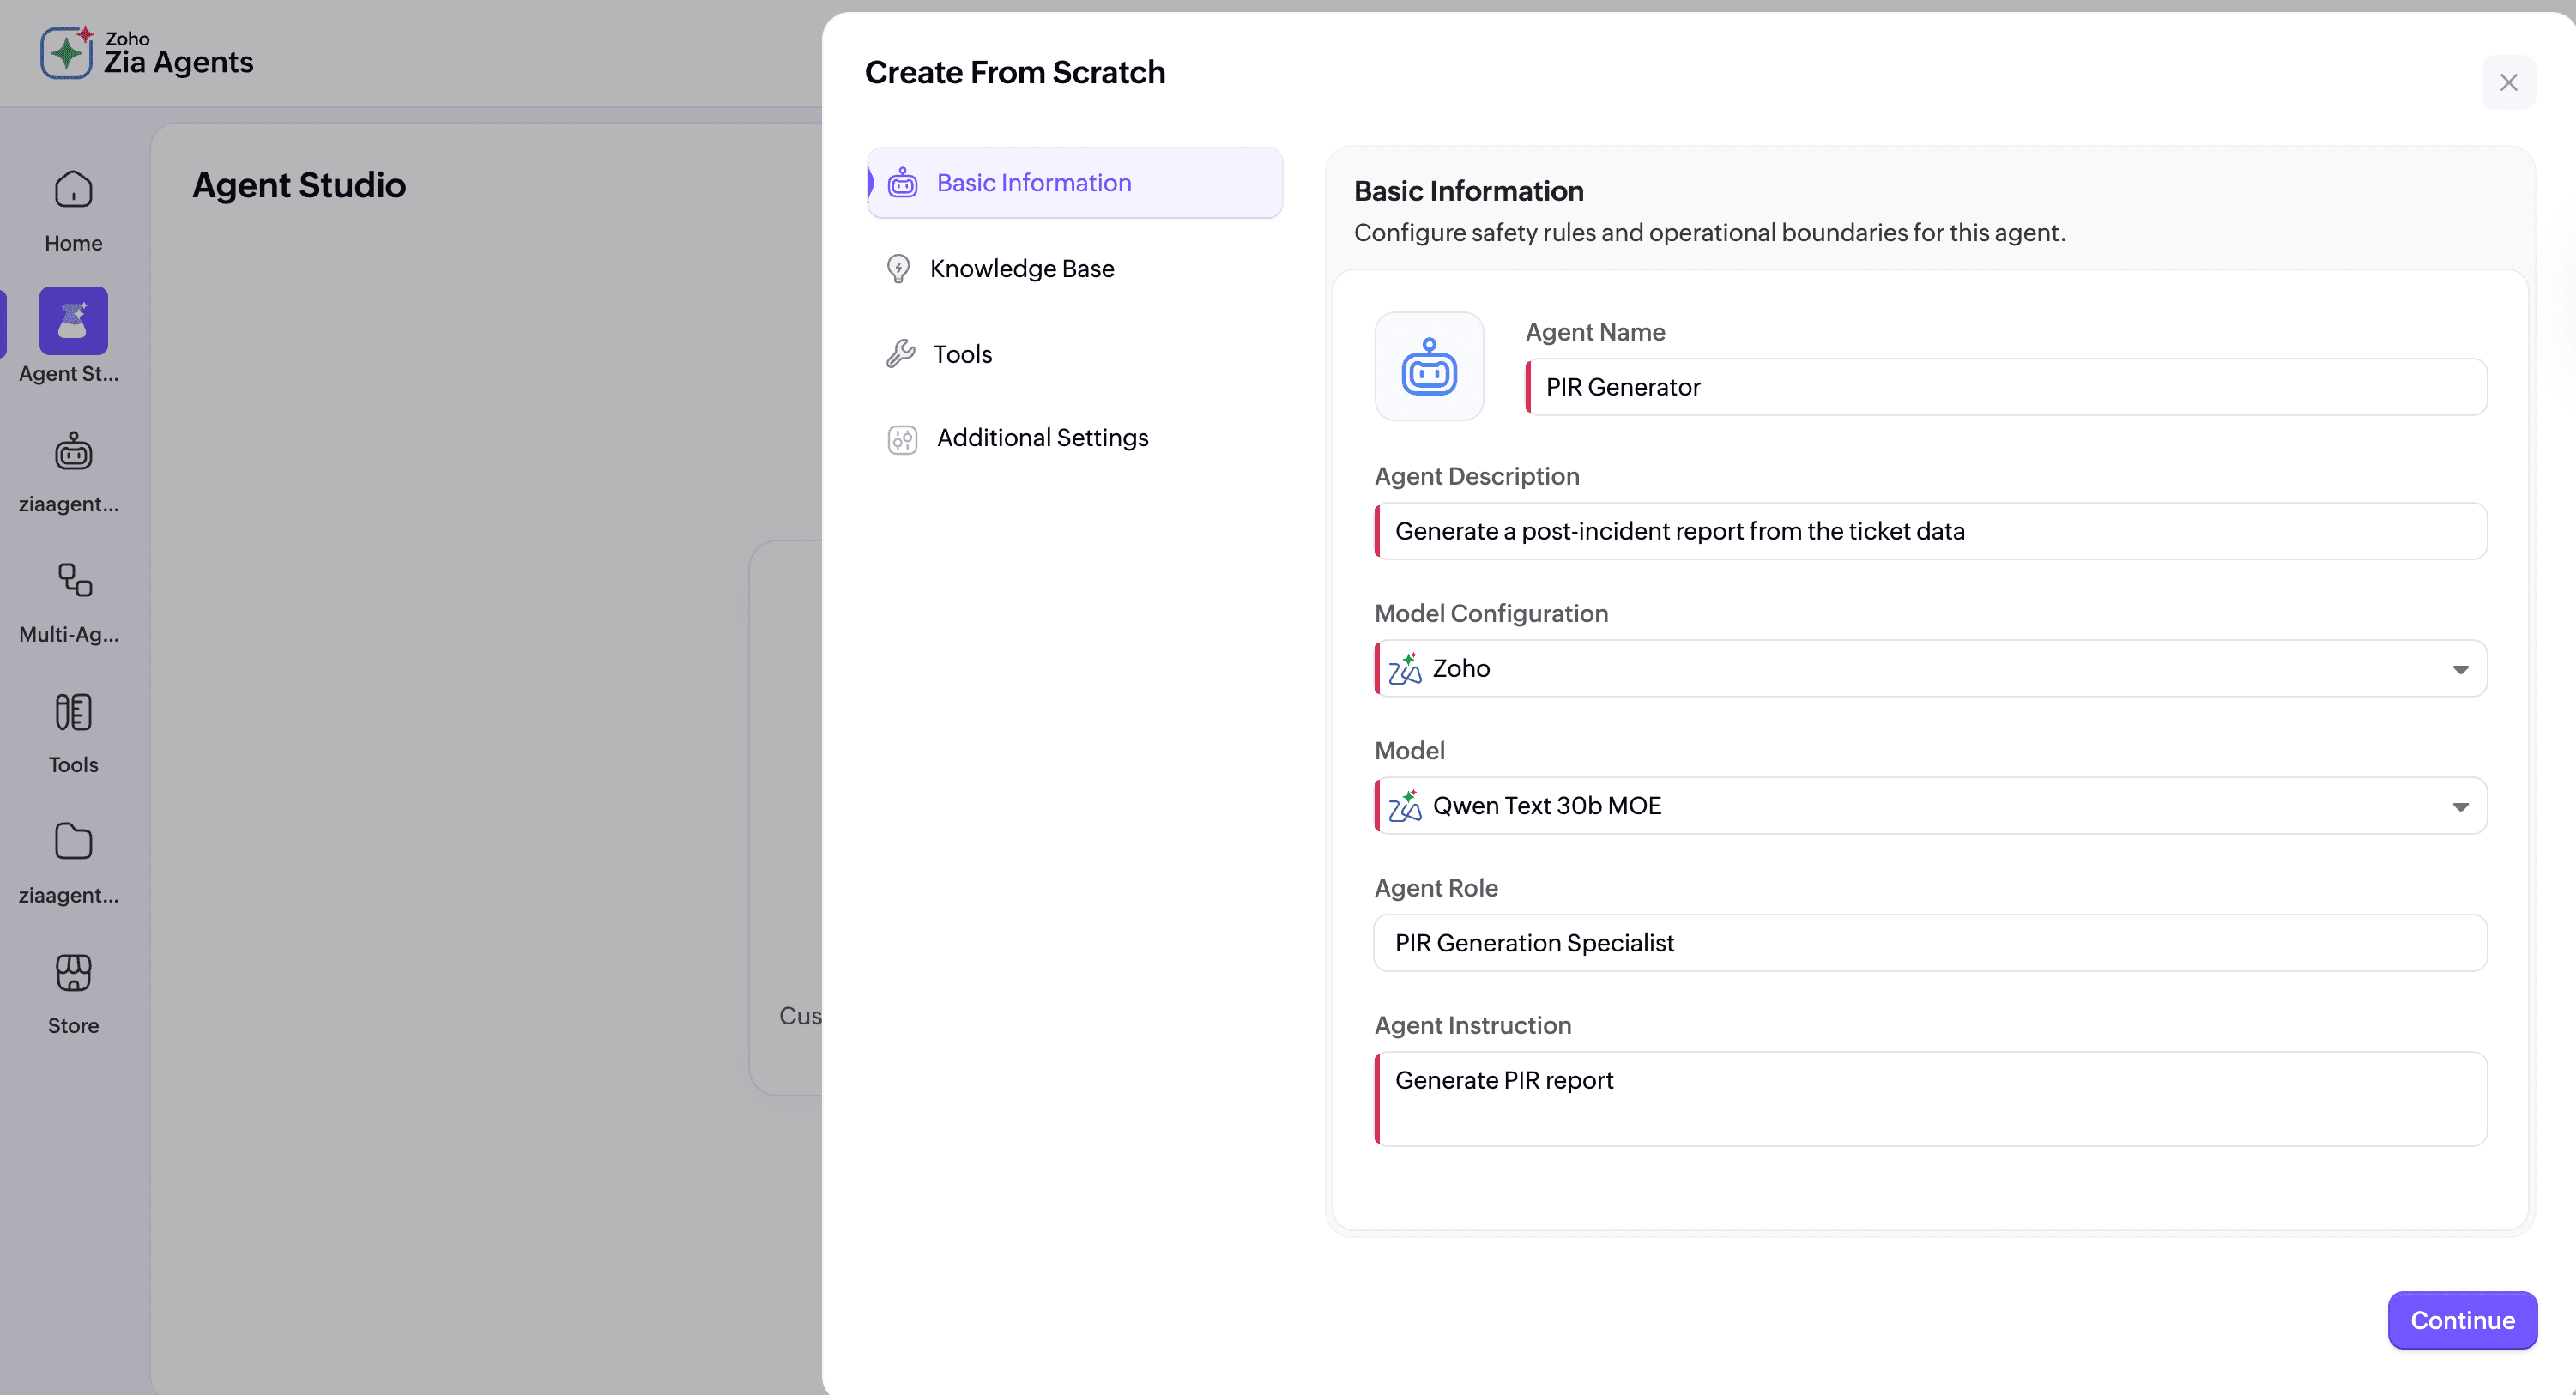The height and width of the screenshot is (1395, 2576).
Task: Open the Store sidebar icon
Action: (73, 974)
